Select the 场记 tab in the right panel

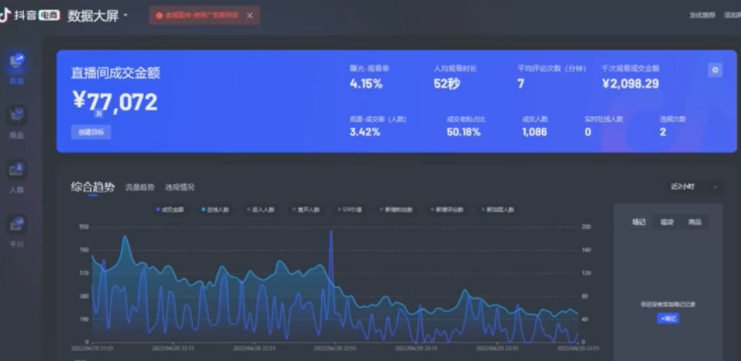click(x=638, y=222)
